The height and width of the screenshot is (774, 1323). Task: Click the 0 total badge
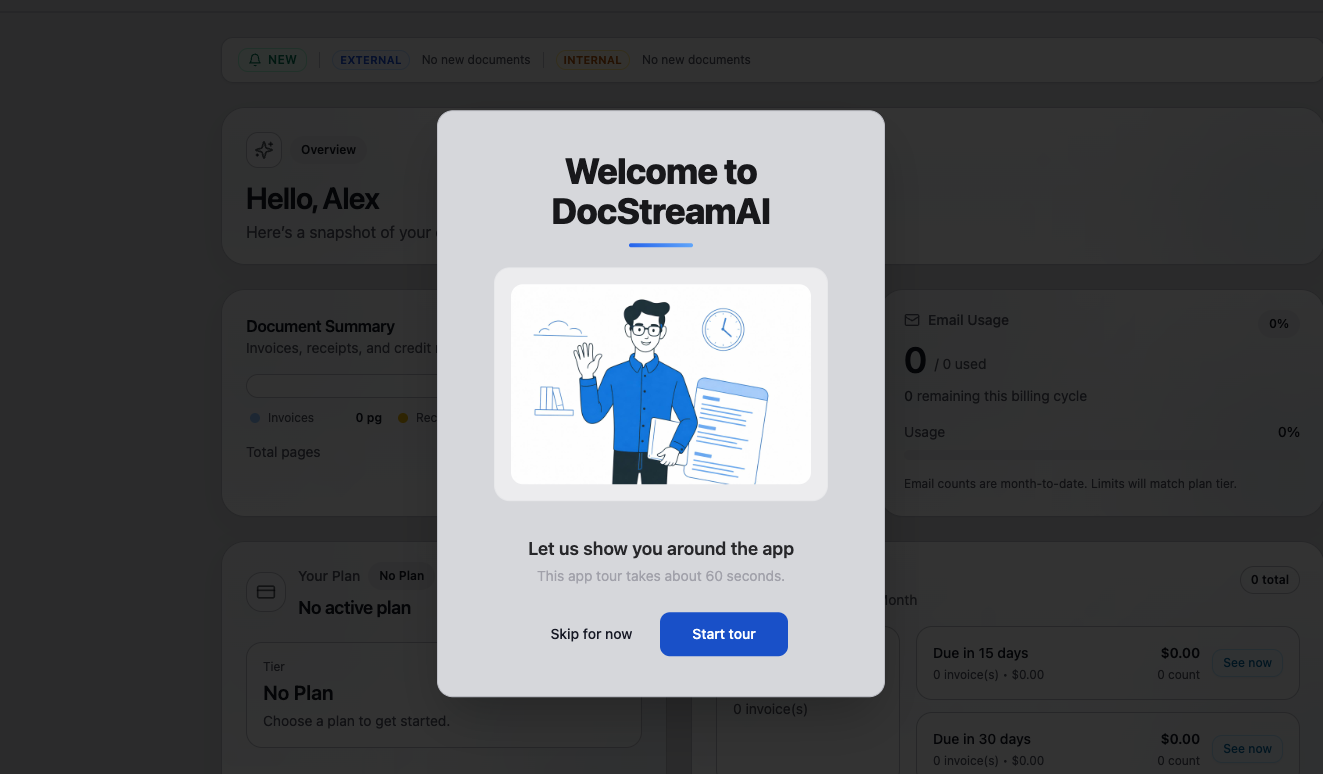coord(1269,580)
